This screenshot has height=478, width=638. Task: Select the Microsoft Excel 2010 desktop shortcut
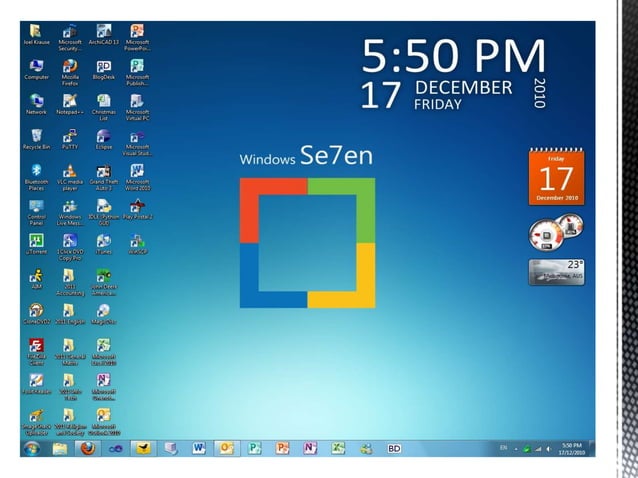(104, 352)
